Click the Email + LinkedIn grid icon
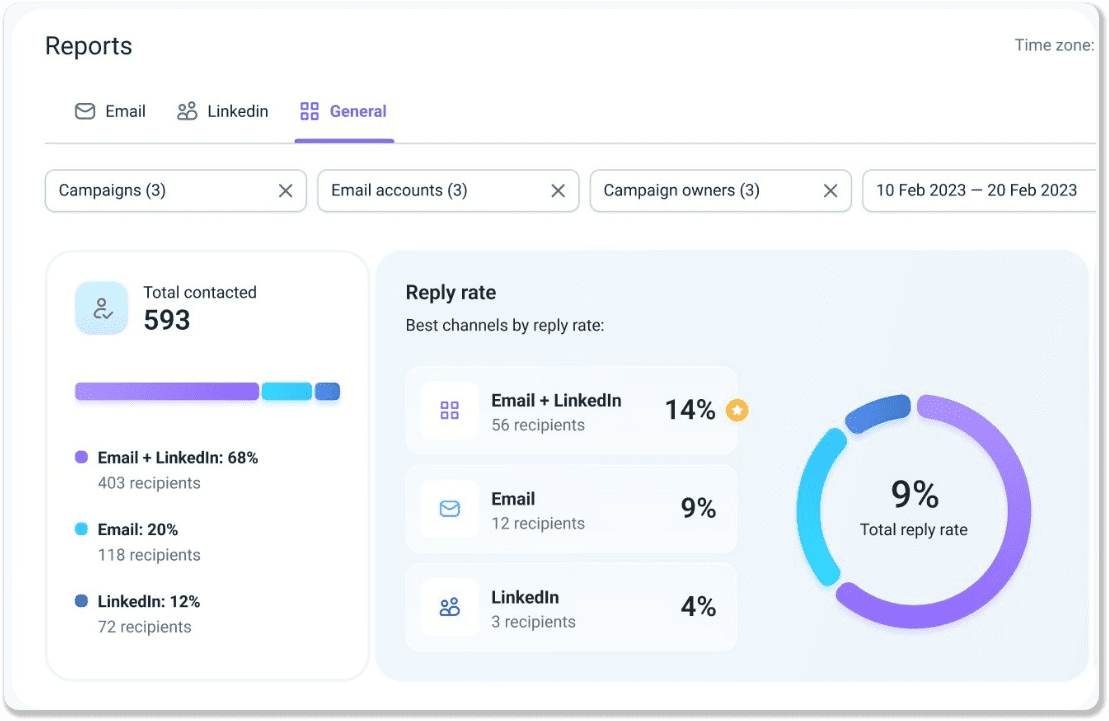The height and width of the screenshot is (721, 1109). pyautogui.click(x=449, y=410)
